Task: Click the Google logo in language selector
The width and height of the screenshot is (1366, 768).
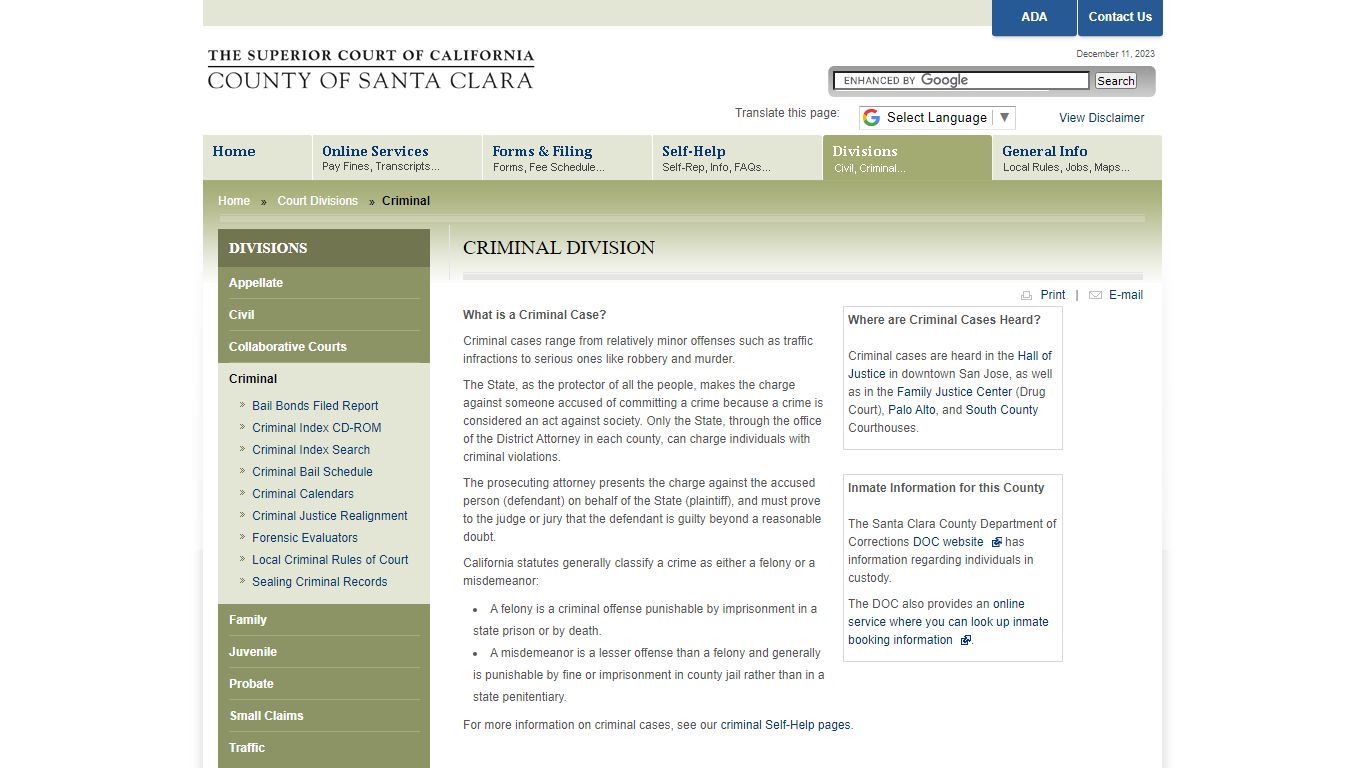Action: click(871, 118)
